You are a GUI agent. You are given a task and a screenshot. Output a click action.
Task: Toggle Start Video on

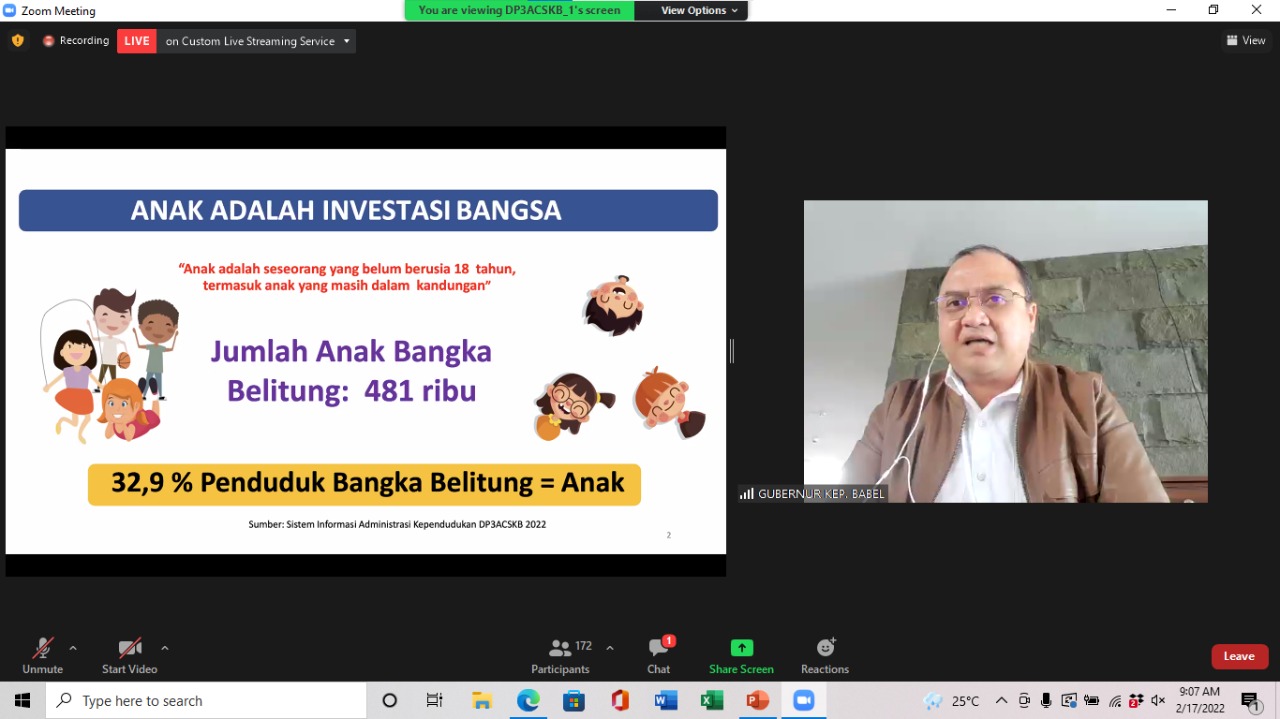click(129, 656)
